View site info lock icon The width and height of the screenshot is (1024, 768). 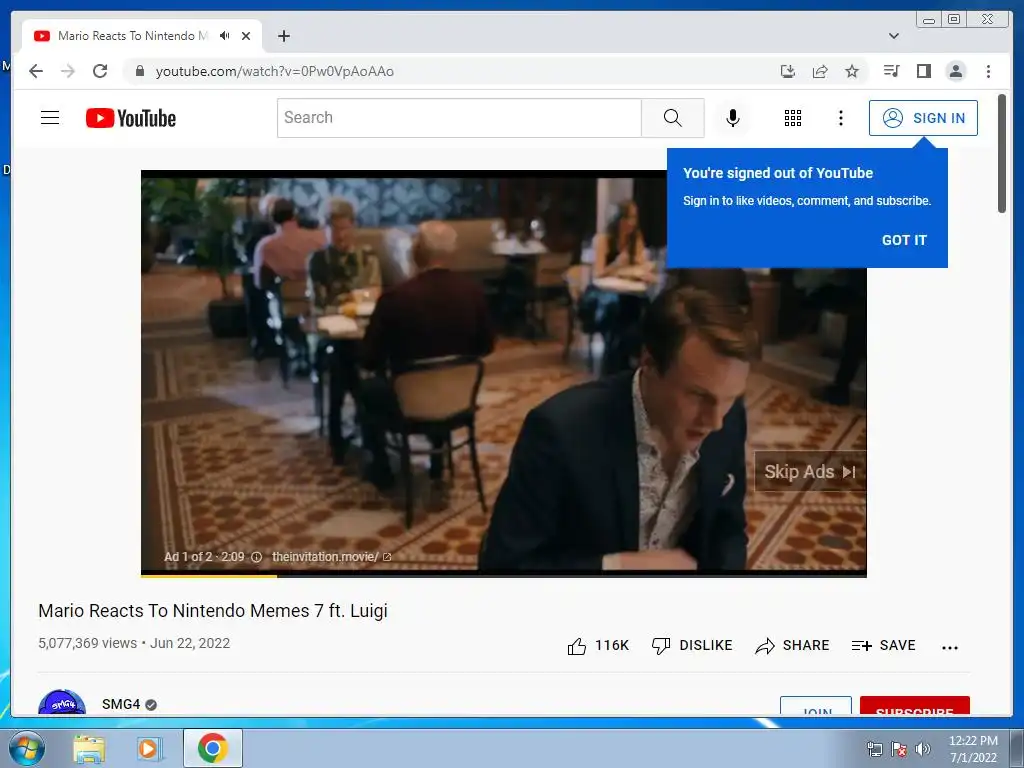(139, 71)
